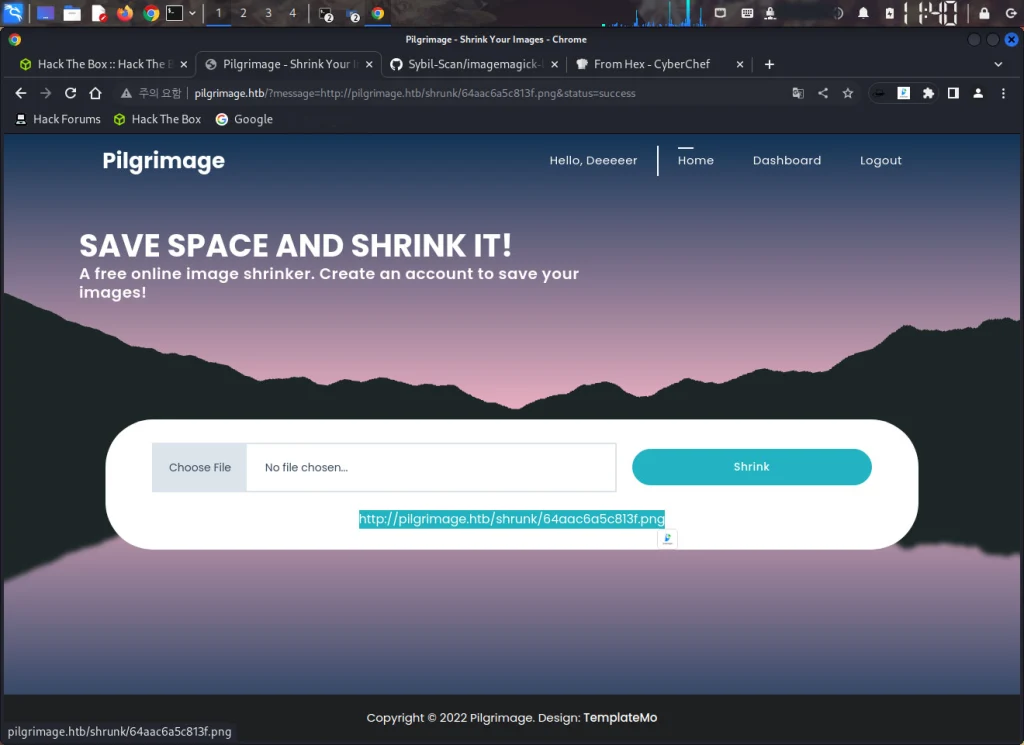Screen dimensions: 1024x745
Task: Click the lock screen icon
Action: tap(984, 13)
